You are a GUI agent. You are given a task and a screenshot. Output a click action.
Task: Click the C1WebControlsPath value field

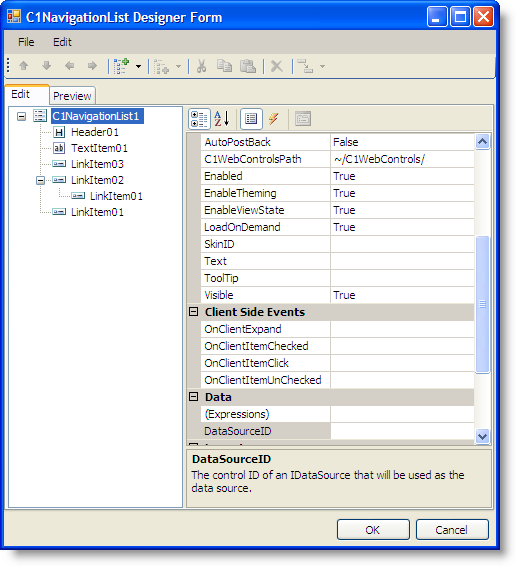tap(402, 159)
